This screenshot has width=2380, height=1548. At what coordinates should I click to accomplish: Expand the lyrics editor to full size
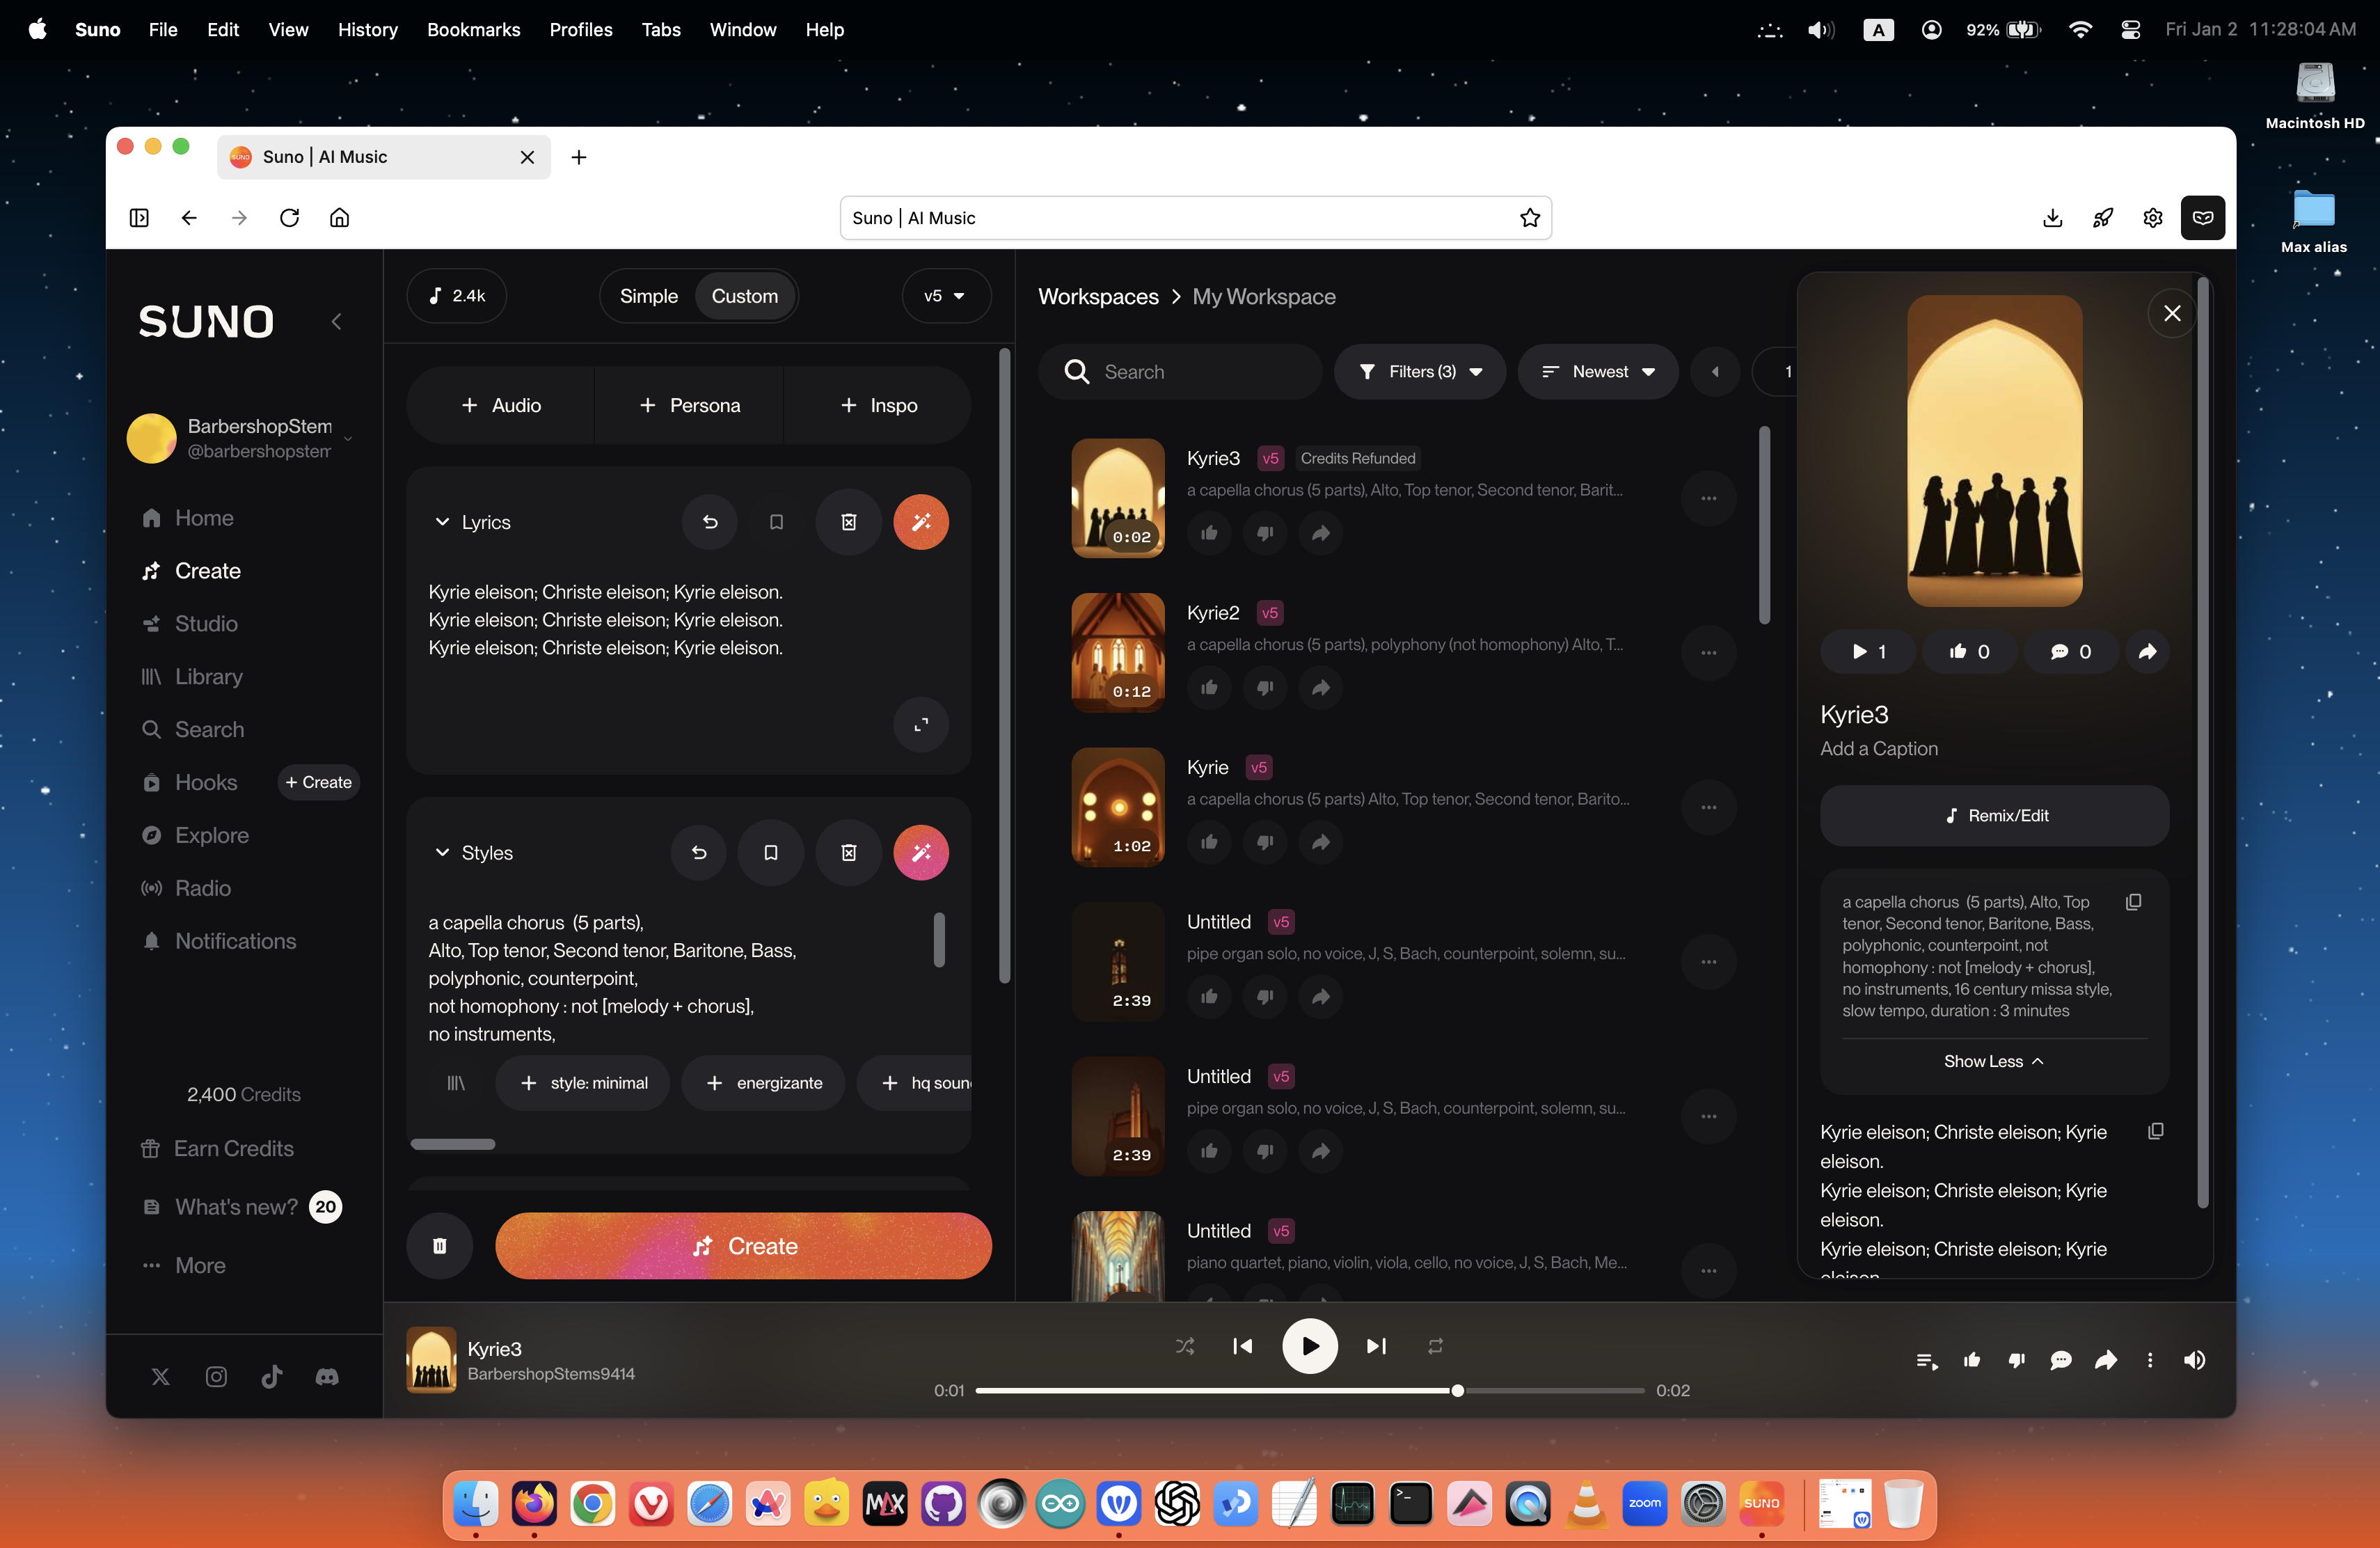click(x=920, y=724)
